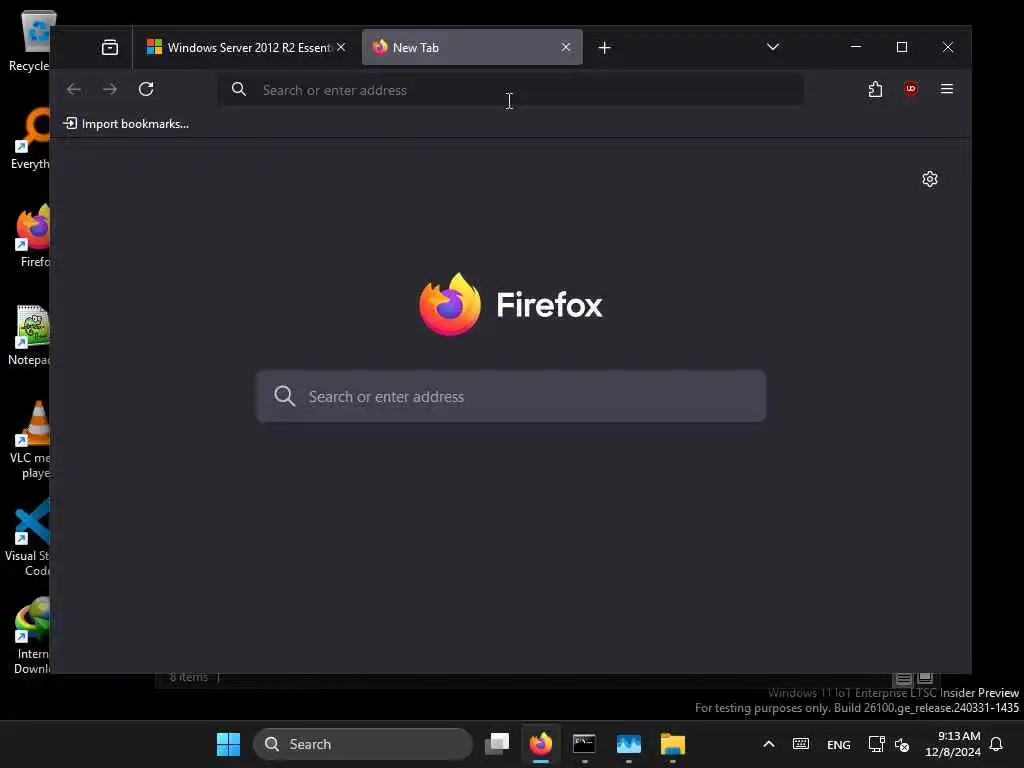Select Everything search desktop shortcut
The width and height of the screenshot is (1024, 768).
click(x=29, y=138)
